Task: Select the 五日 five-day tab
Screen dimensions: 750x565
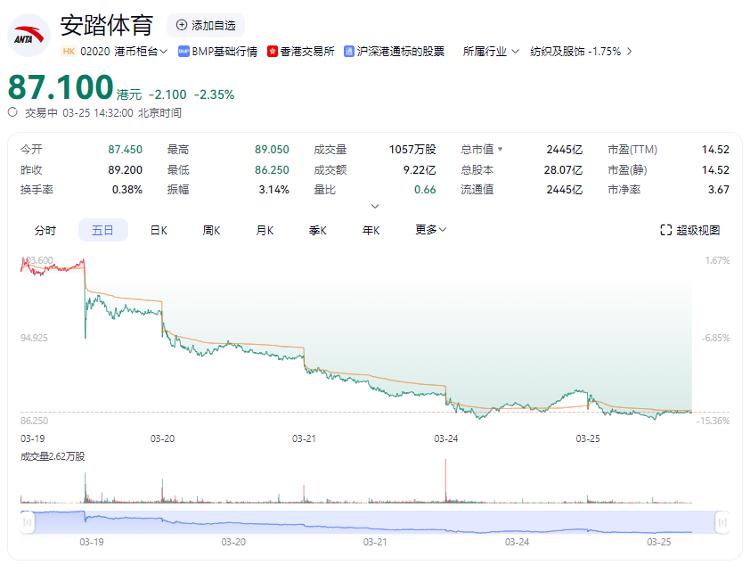Action: point(103,230)
